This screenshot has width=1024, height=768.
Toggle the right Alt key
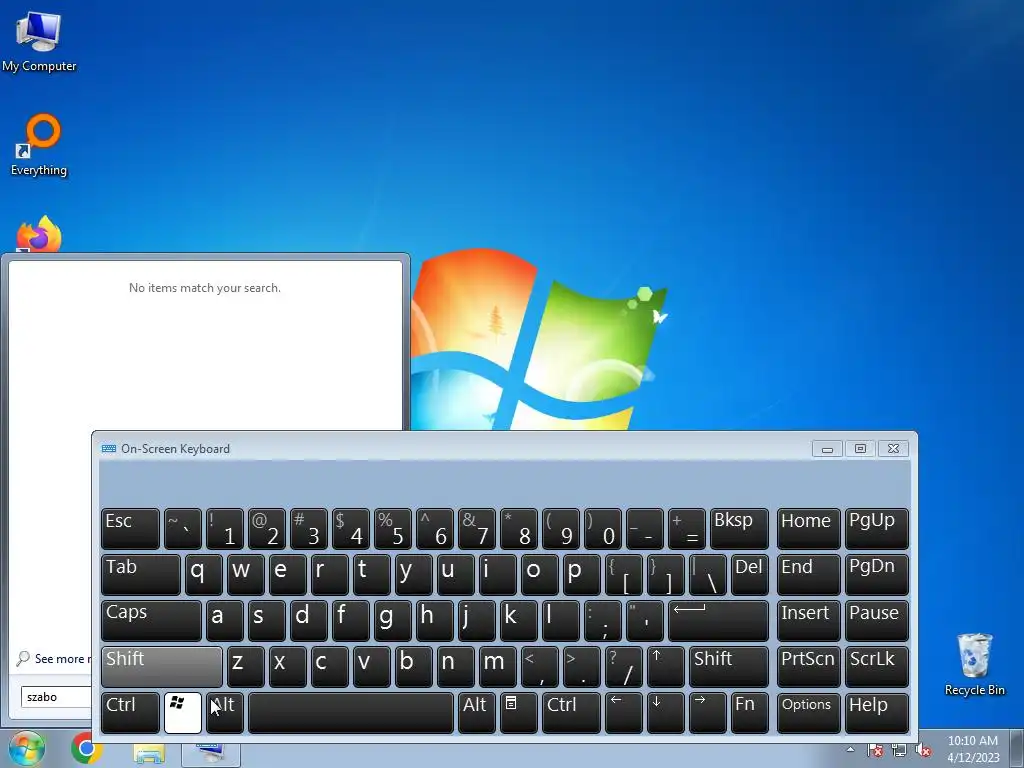(x=476, y=712)
